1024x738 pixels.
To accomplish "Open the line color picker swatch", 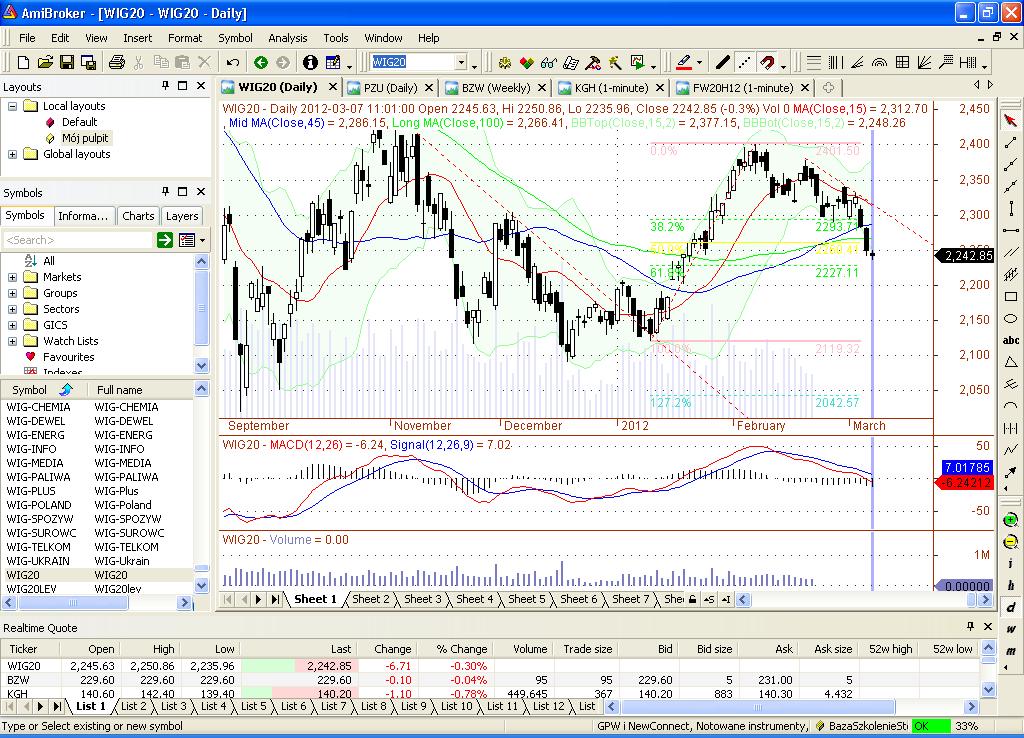I will tap(683, 62).
